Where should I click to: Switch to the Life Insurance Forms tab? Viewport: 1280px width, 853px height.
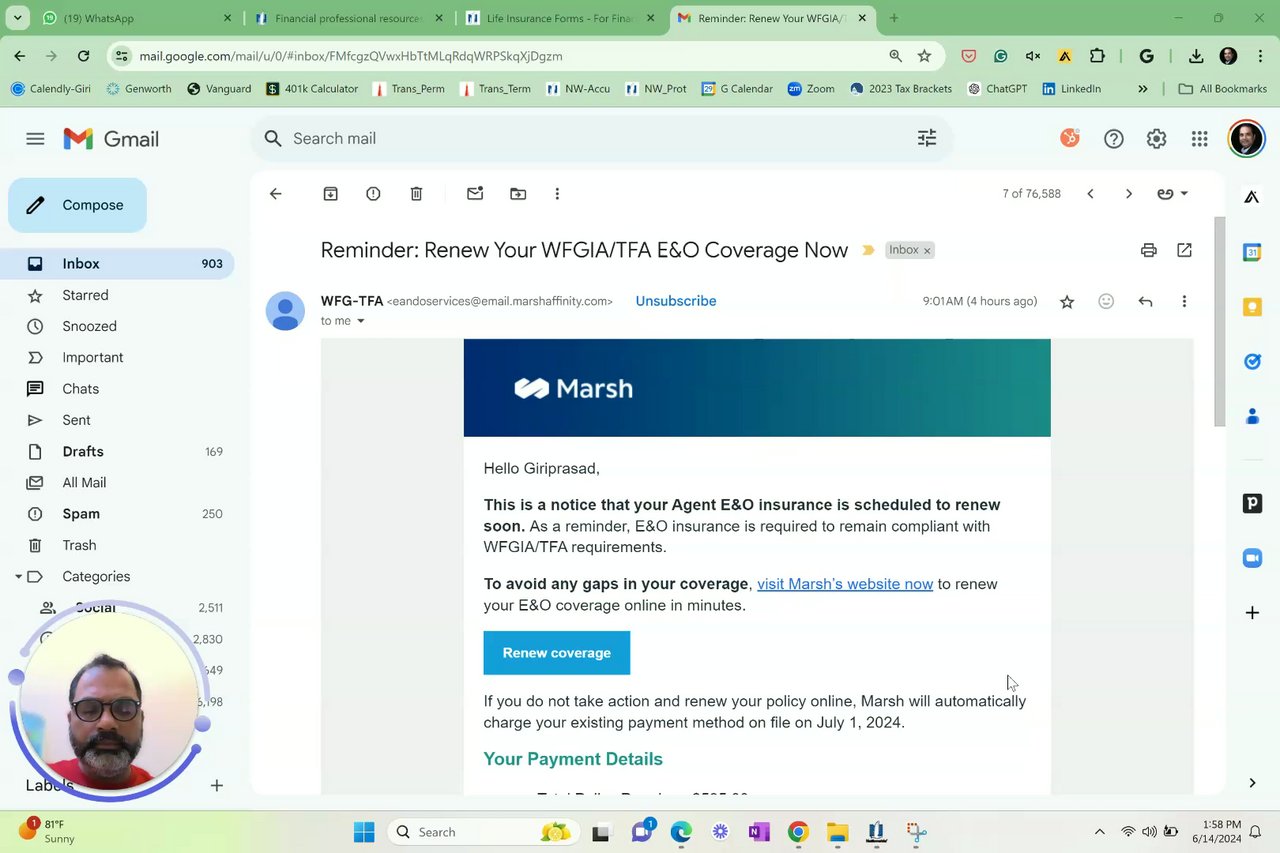(x=561, y=18)
